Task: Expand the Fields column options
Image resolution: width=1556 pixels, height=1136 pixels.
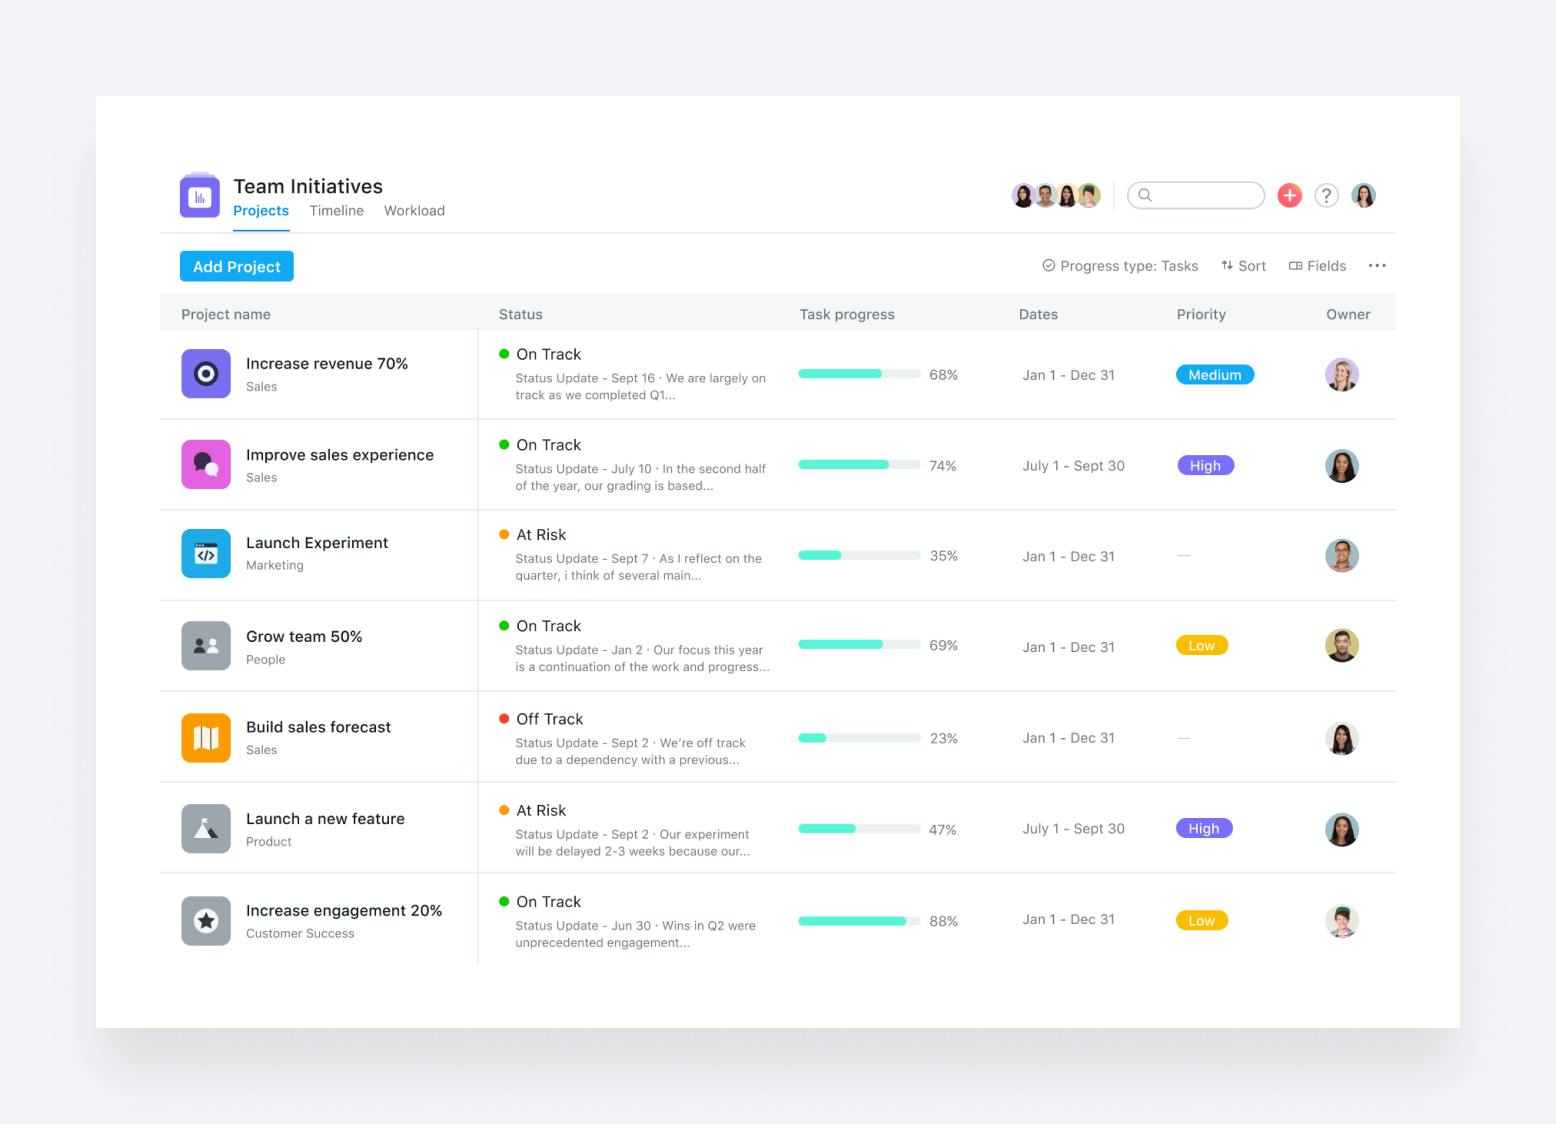Action: coord(1317,266)
